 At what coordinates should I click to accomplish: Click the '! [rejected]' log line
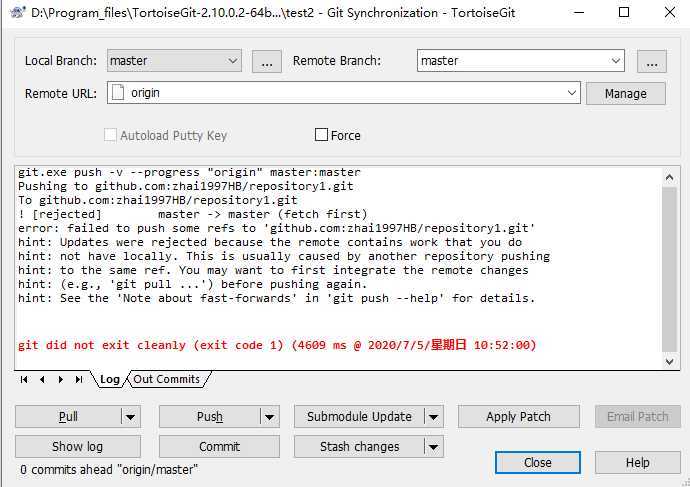(192, 214)
